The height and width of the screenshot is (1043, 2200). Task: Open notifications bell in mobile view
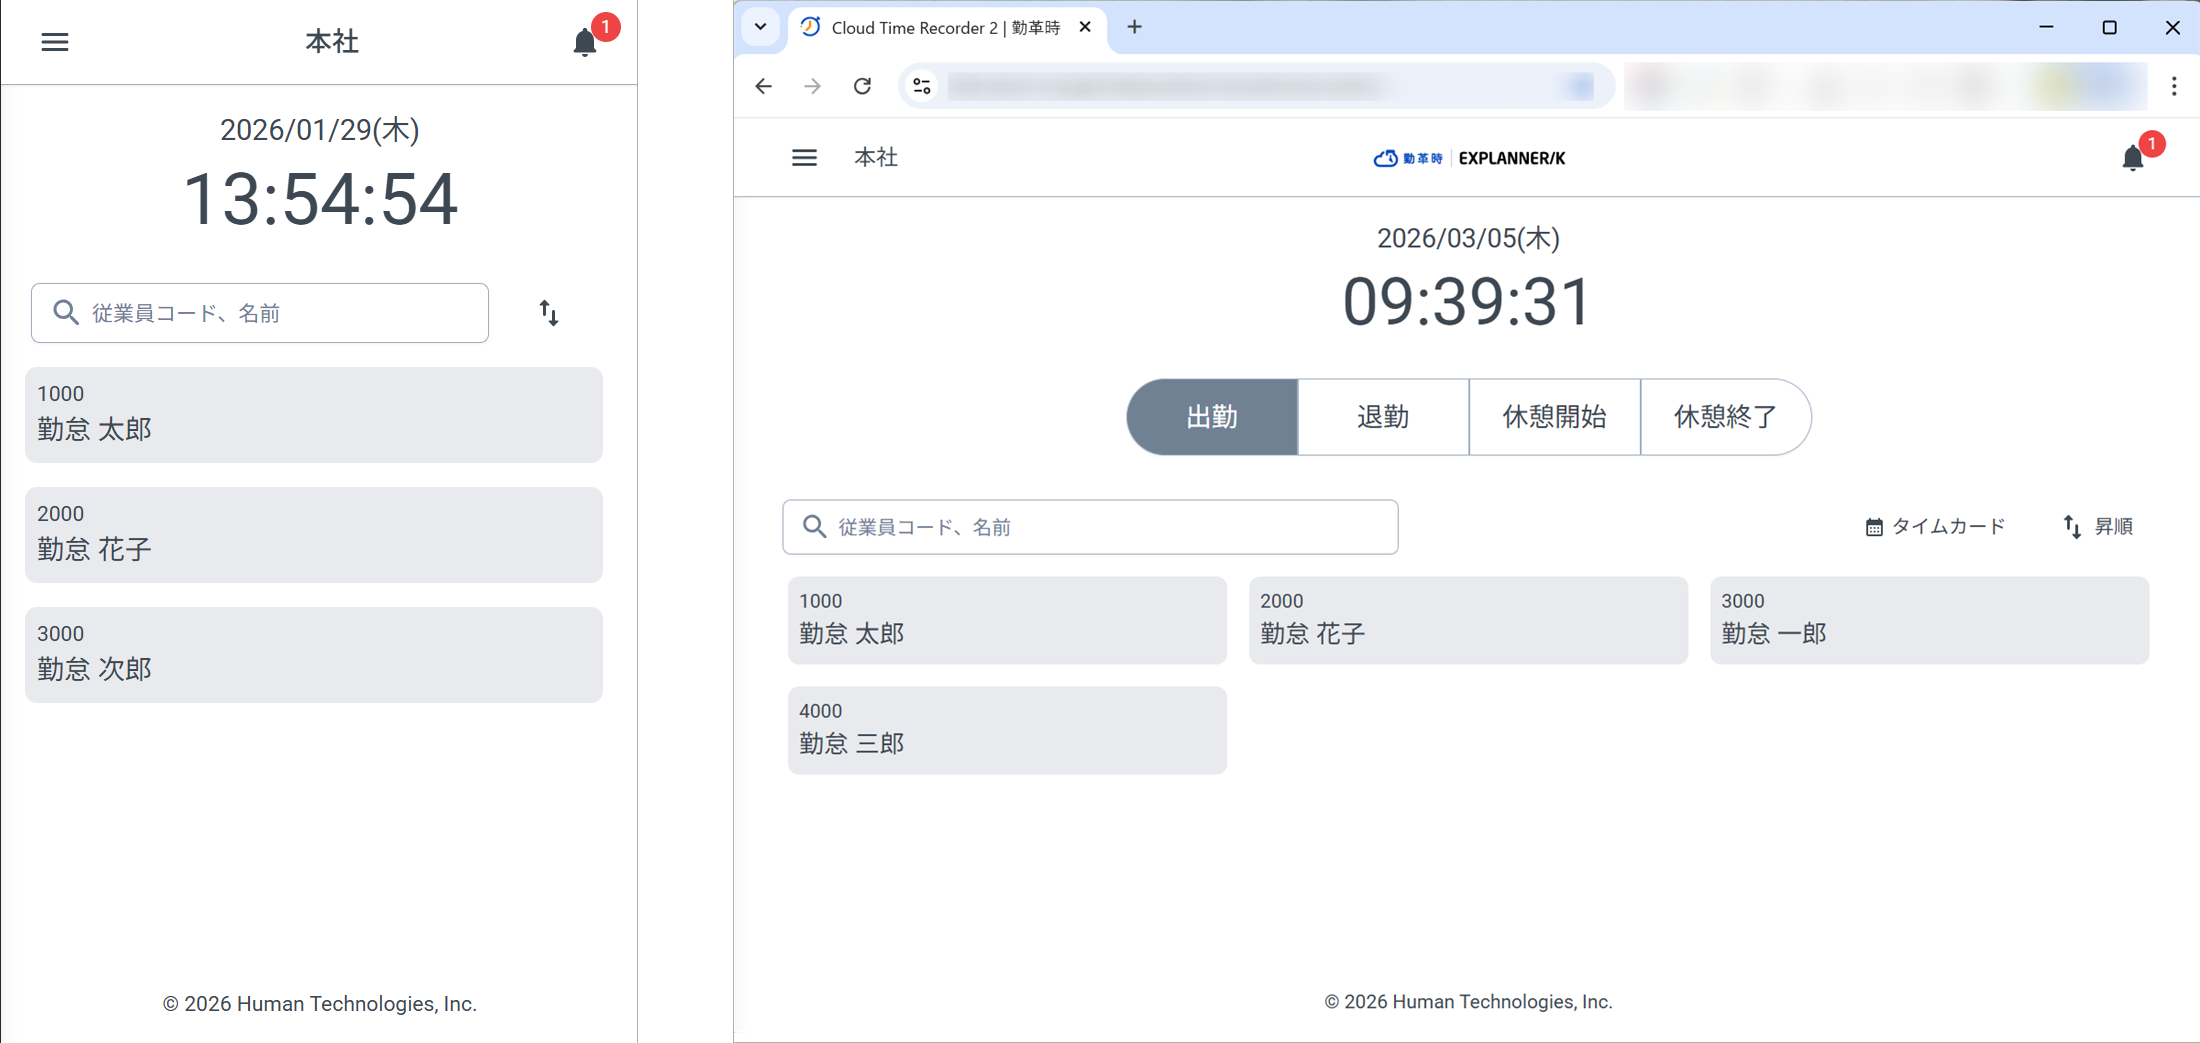[x=585, y=42]
